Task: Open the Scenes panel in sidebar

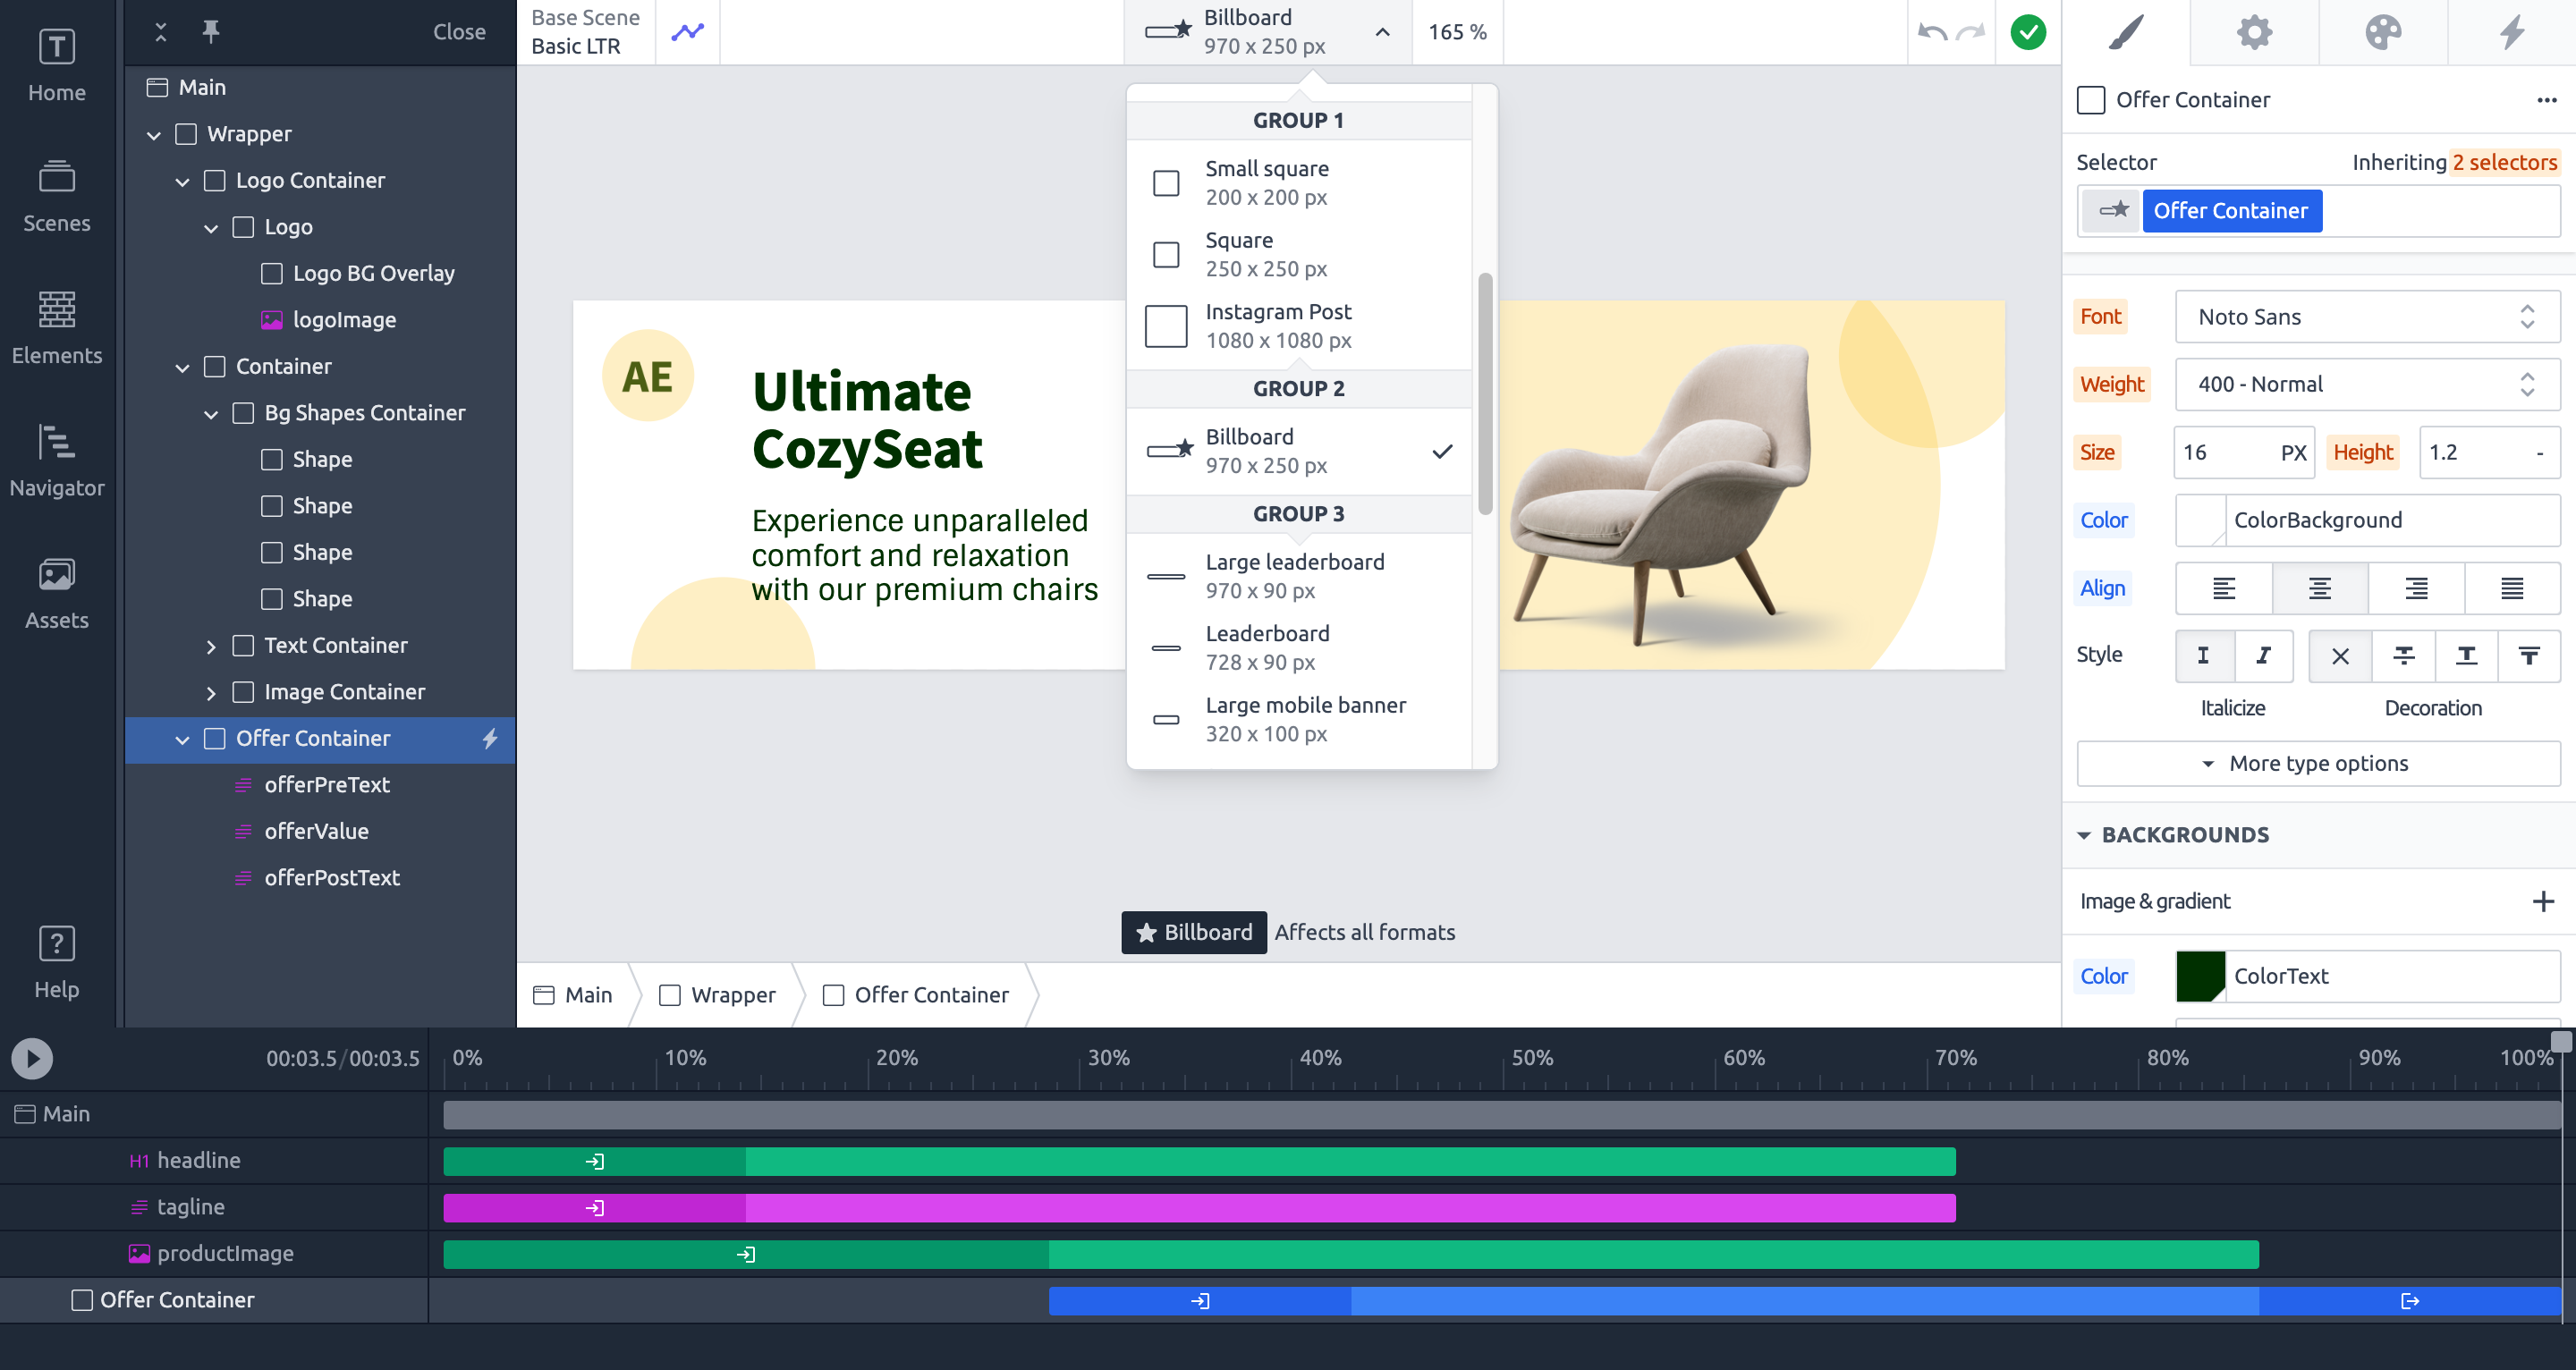Action: point(56,196)
